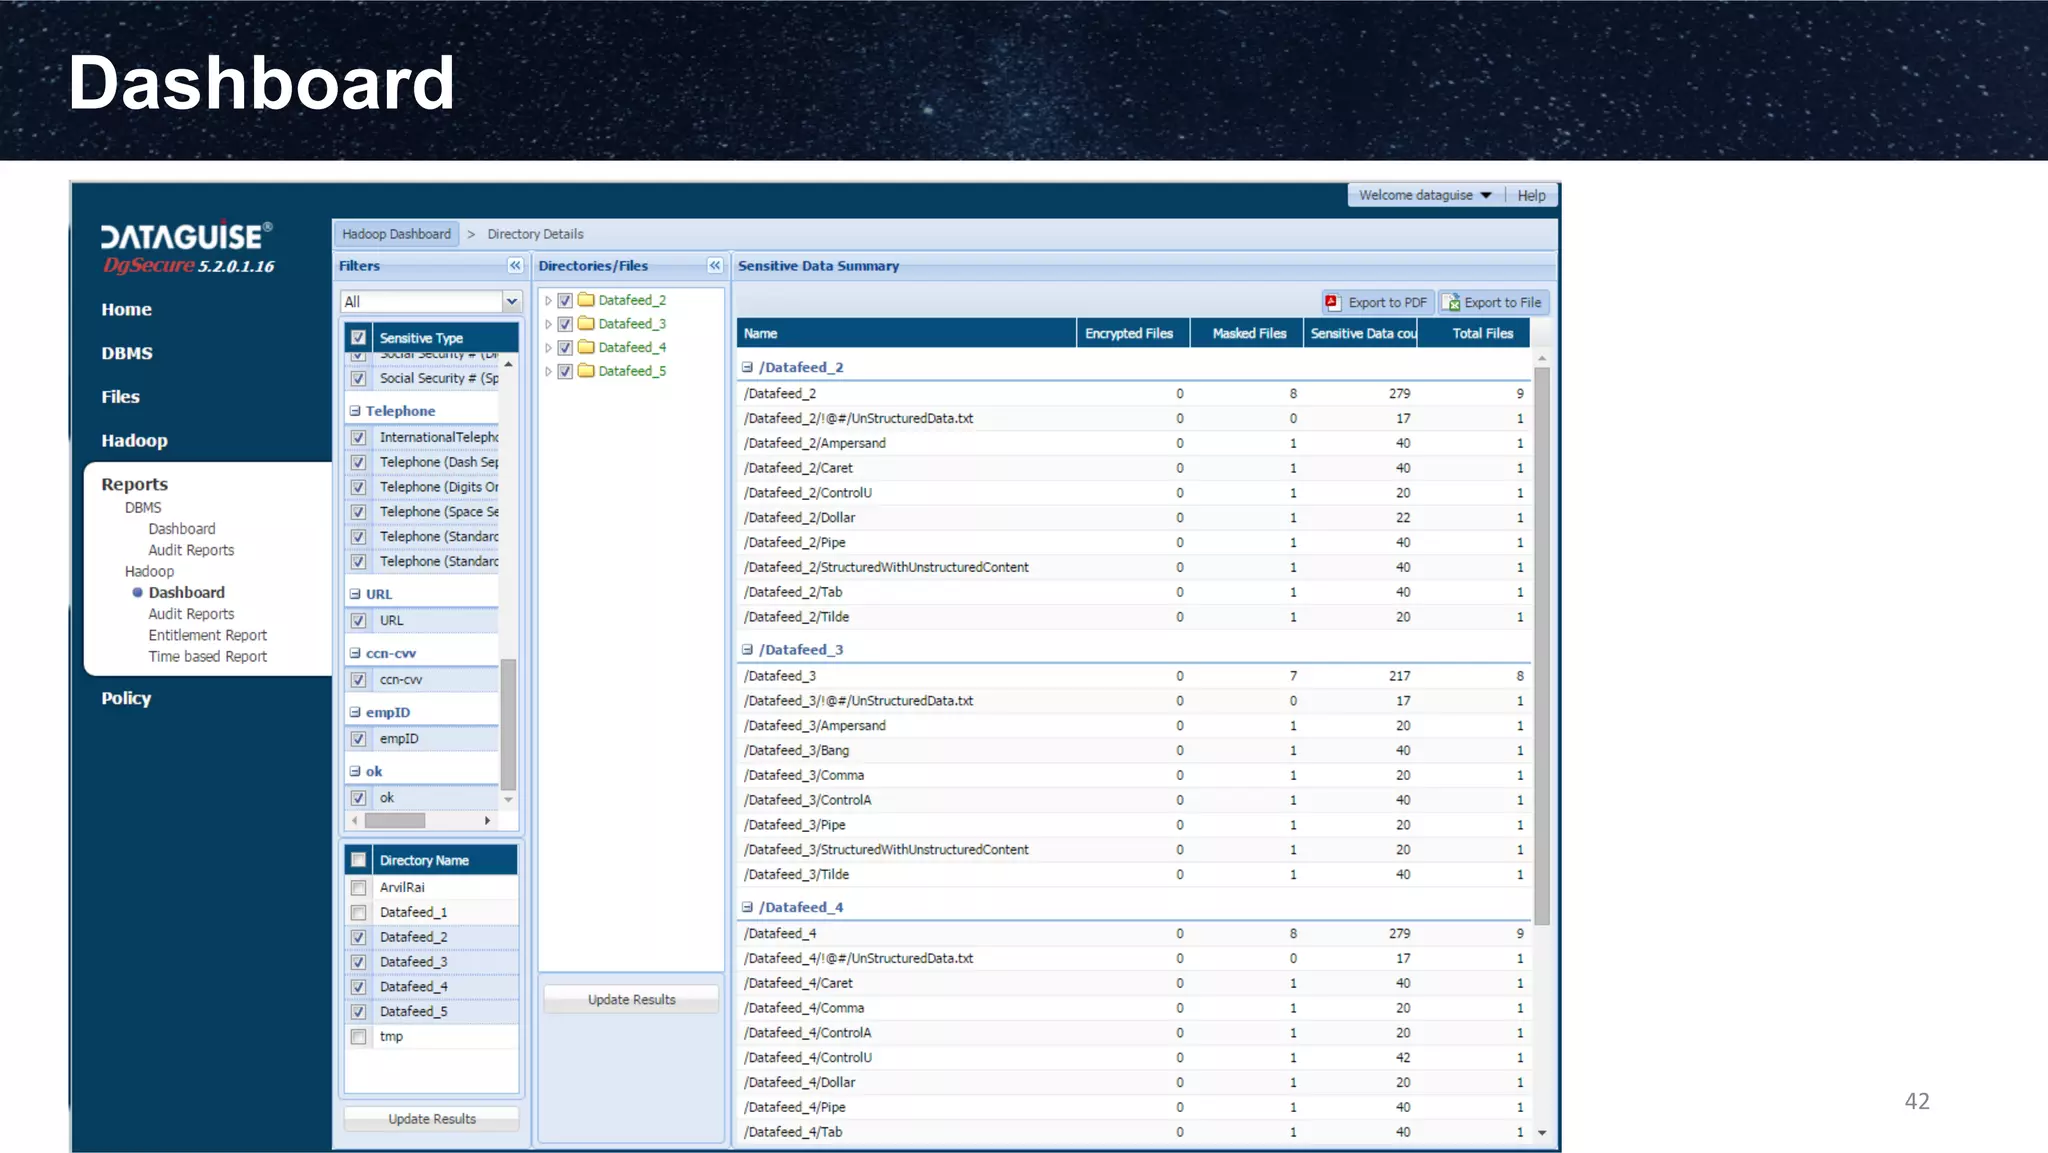
Task: Go to Hadoop Dashboard breadcrumb
Action: [396, 234]
